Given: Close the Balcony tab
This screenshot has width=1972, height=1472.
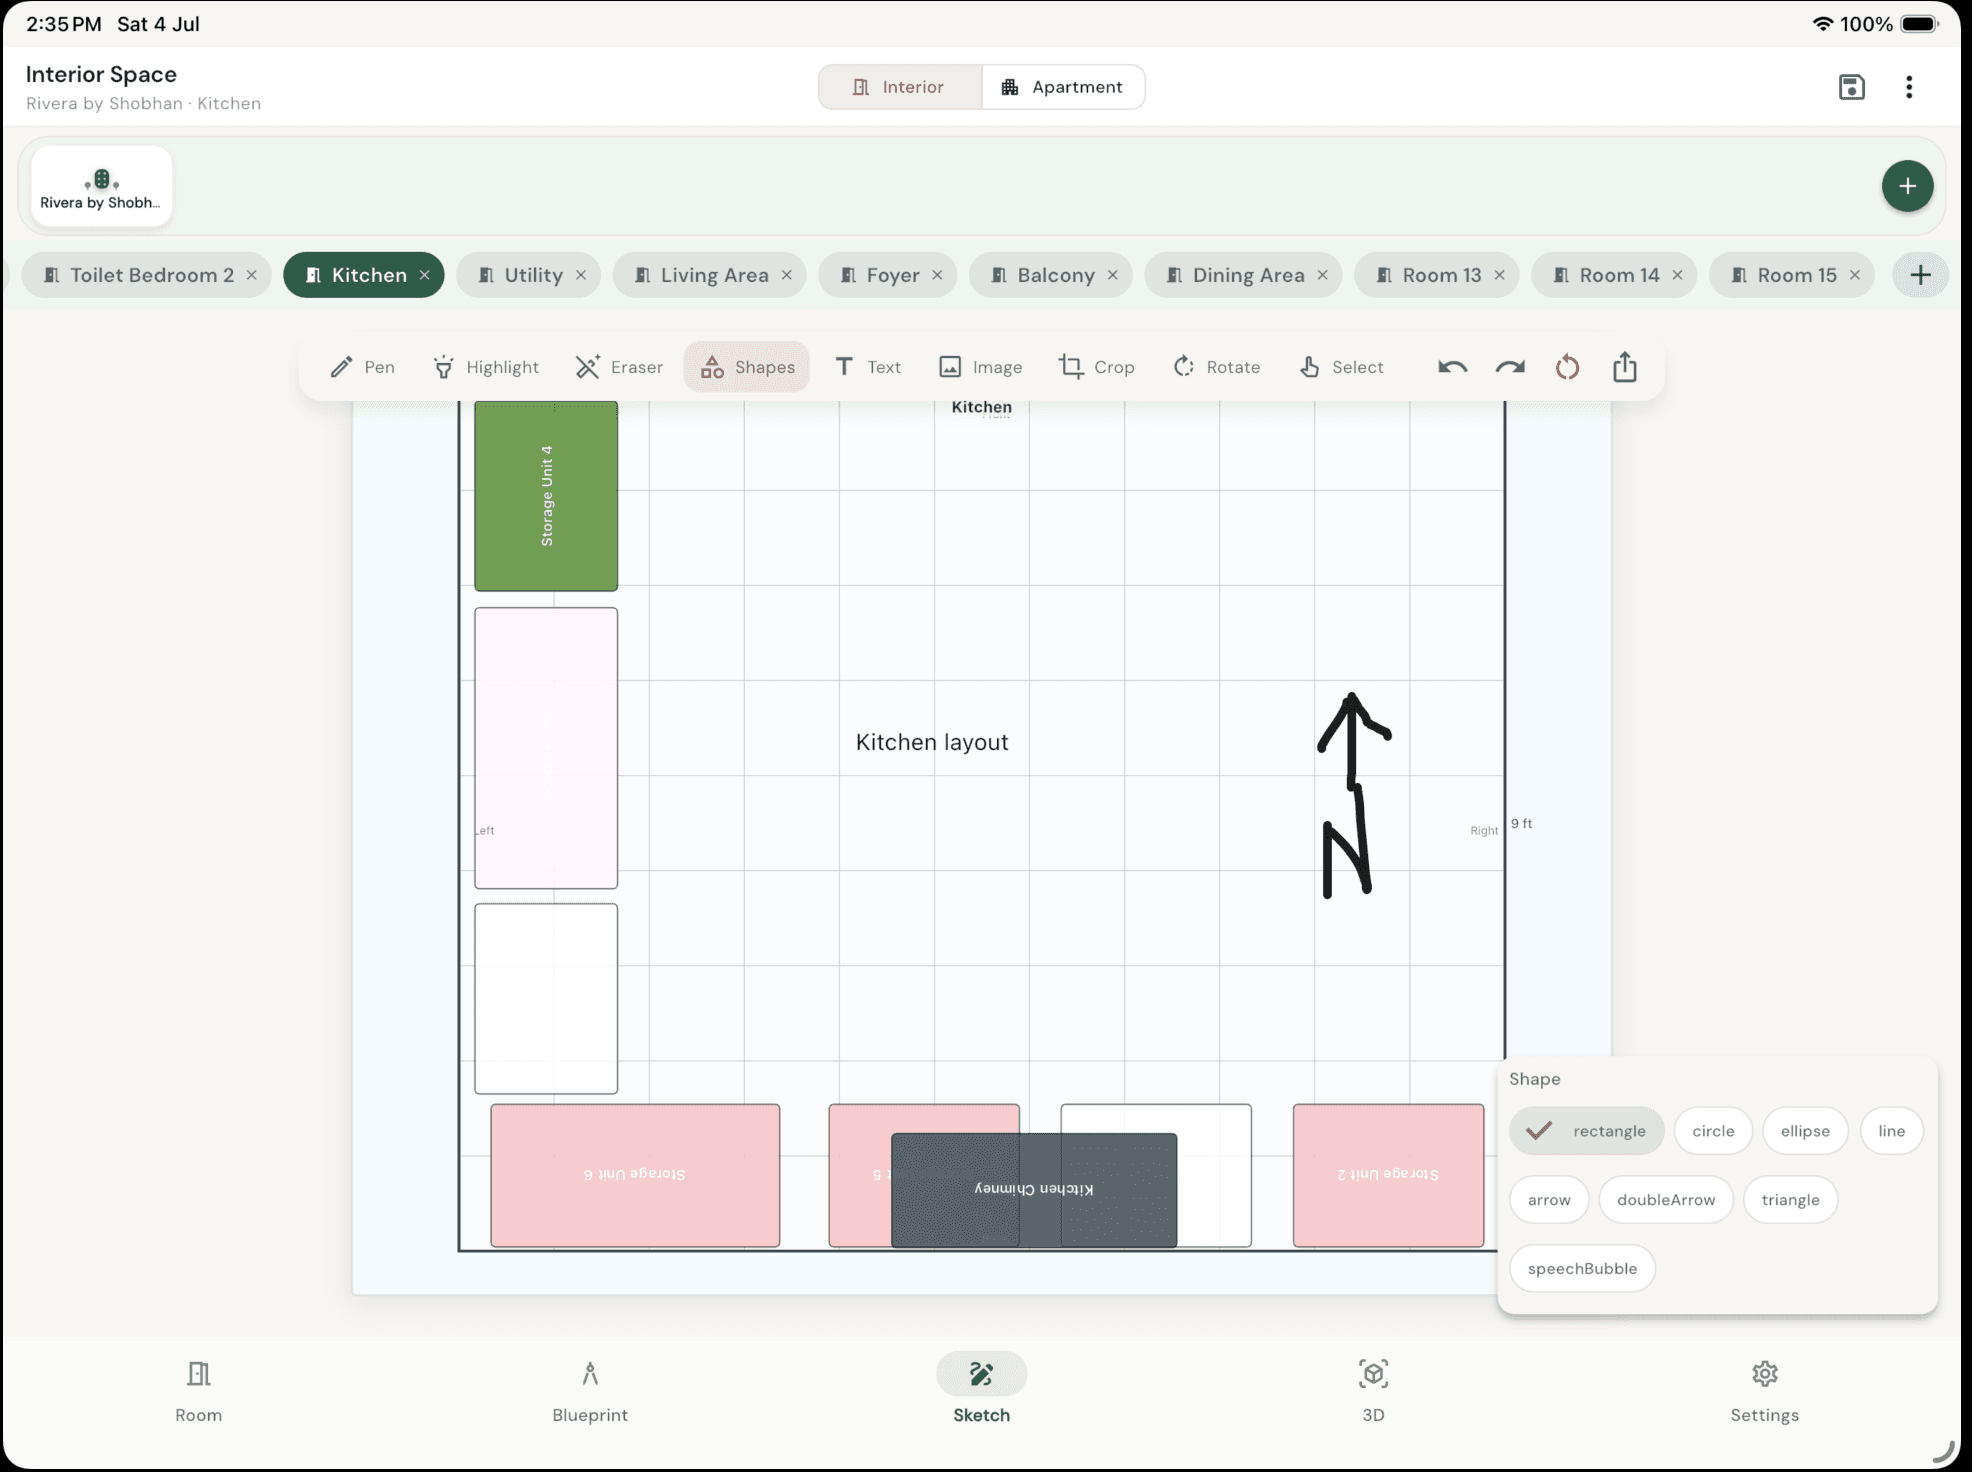Looking at the screenshot, I should [x=1113, y=275].
